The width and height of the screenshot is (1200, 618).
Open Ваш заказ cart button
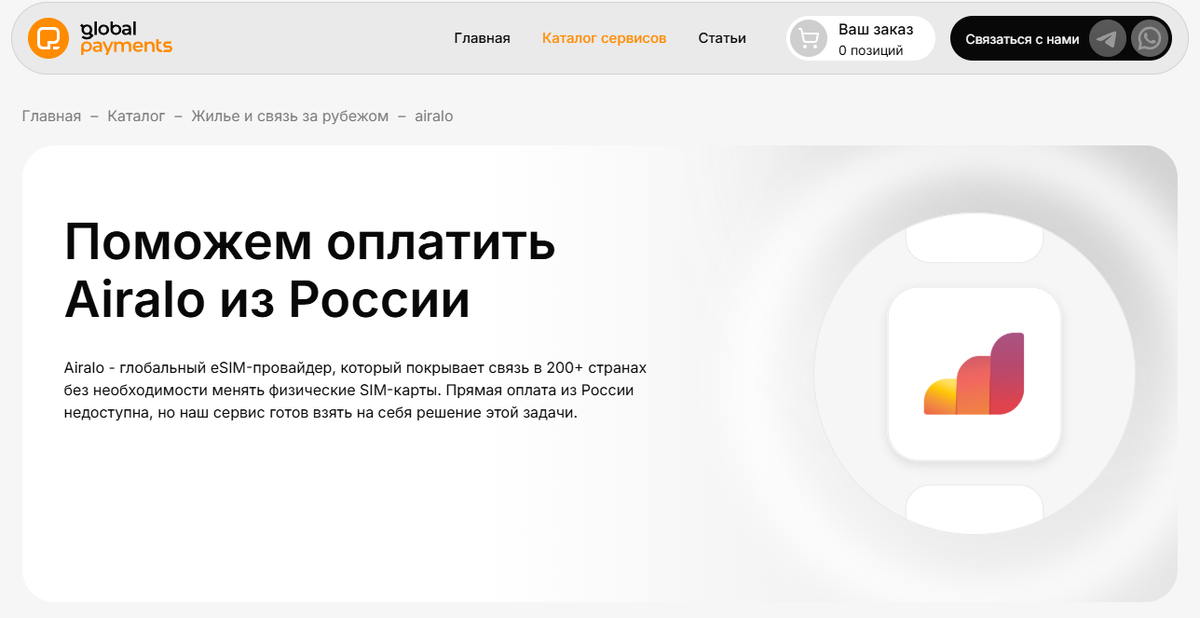[860, 39]
